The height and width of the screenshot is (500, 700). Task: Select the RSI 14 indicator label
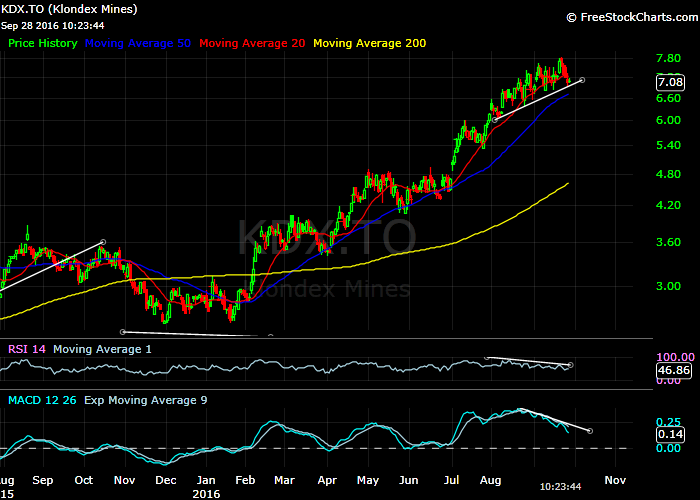(x=27, y=349)
